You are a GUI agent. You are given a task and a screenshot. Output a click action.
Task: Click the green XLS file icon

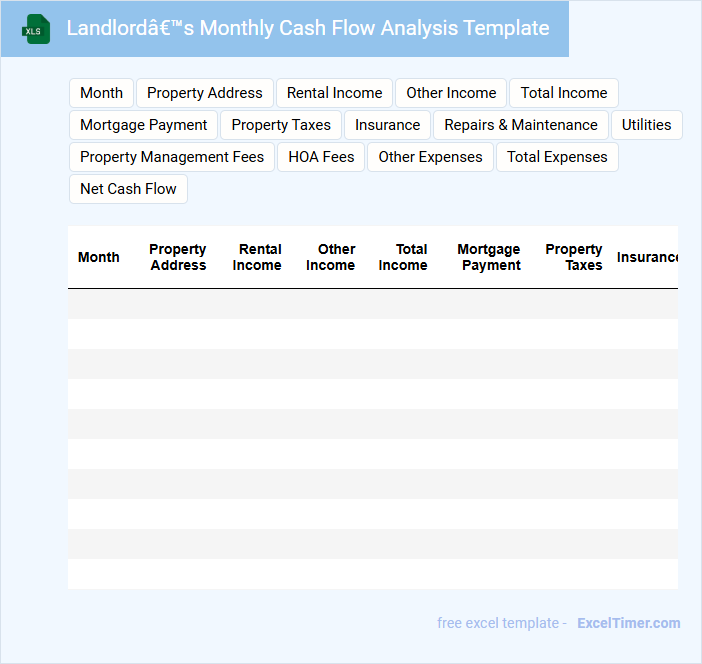tap(36, 29)
